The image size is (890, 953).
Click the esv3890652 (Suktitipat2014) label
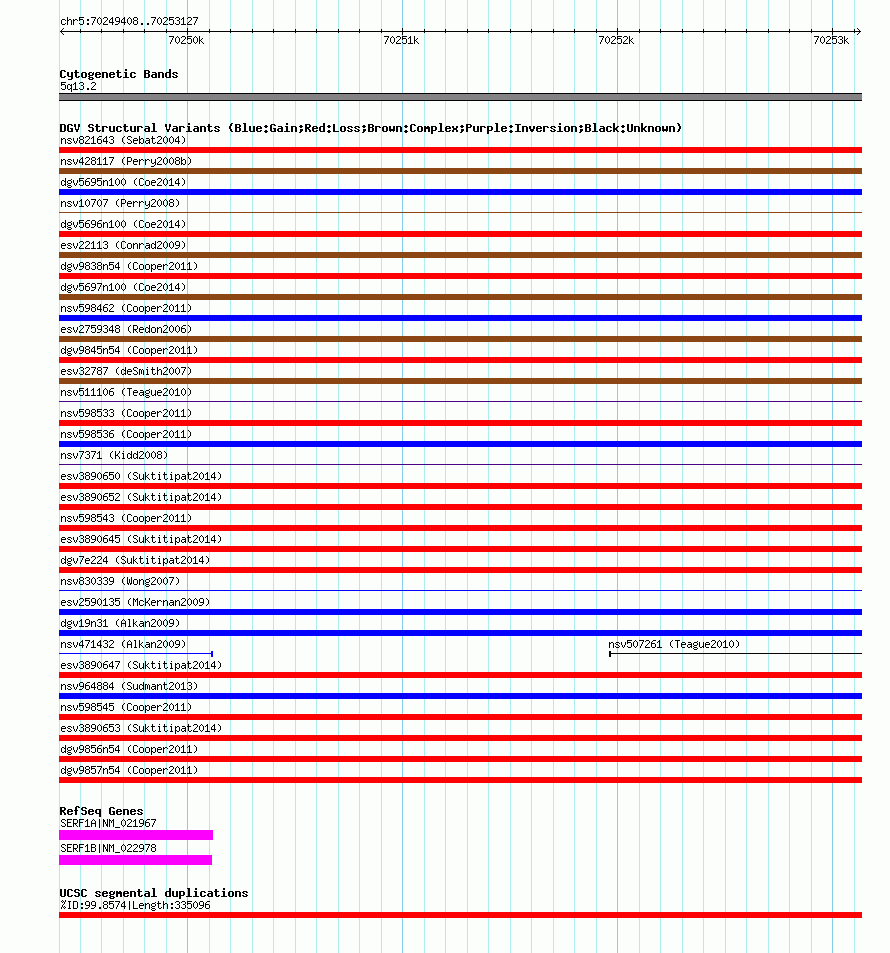click(141, 497)
